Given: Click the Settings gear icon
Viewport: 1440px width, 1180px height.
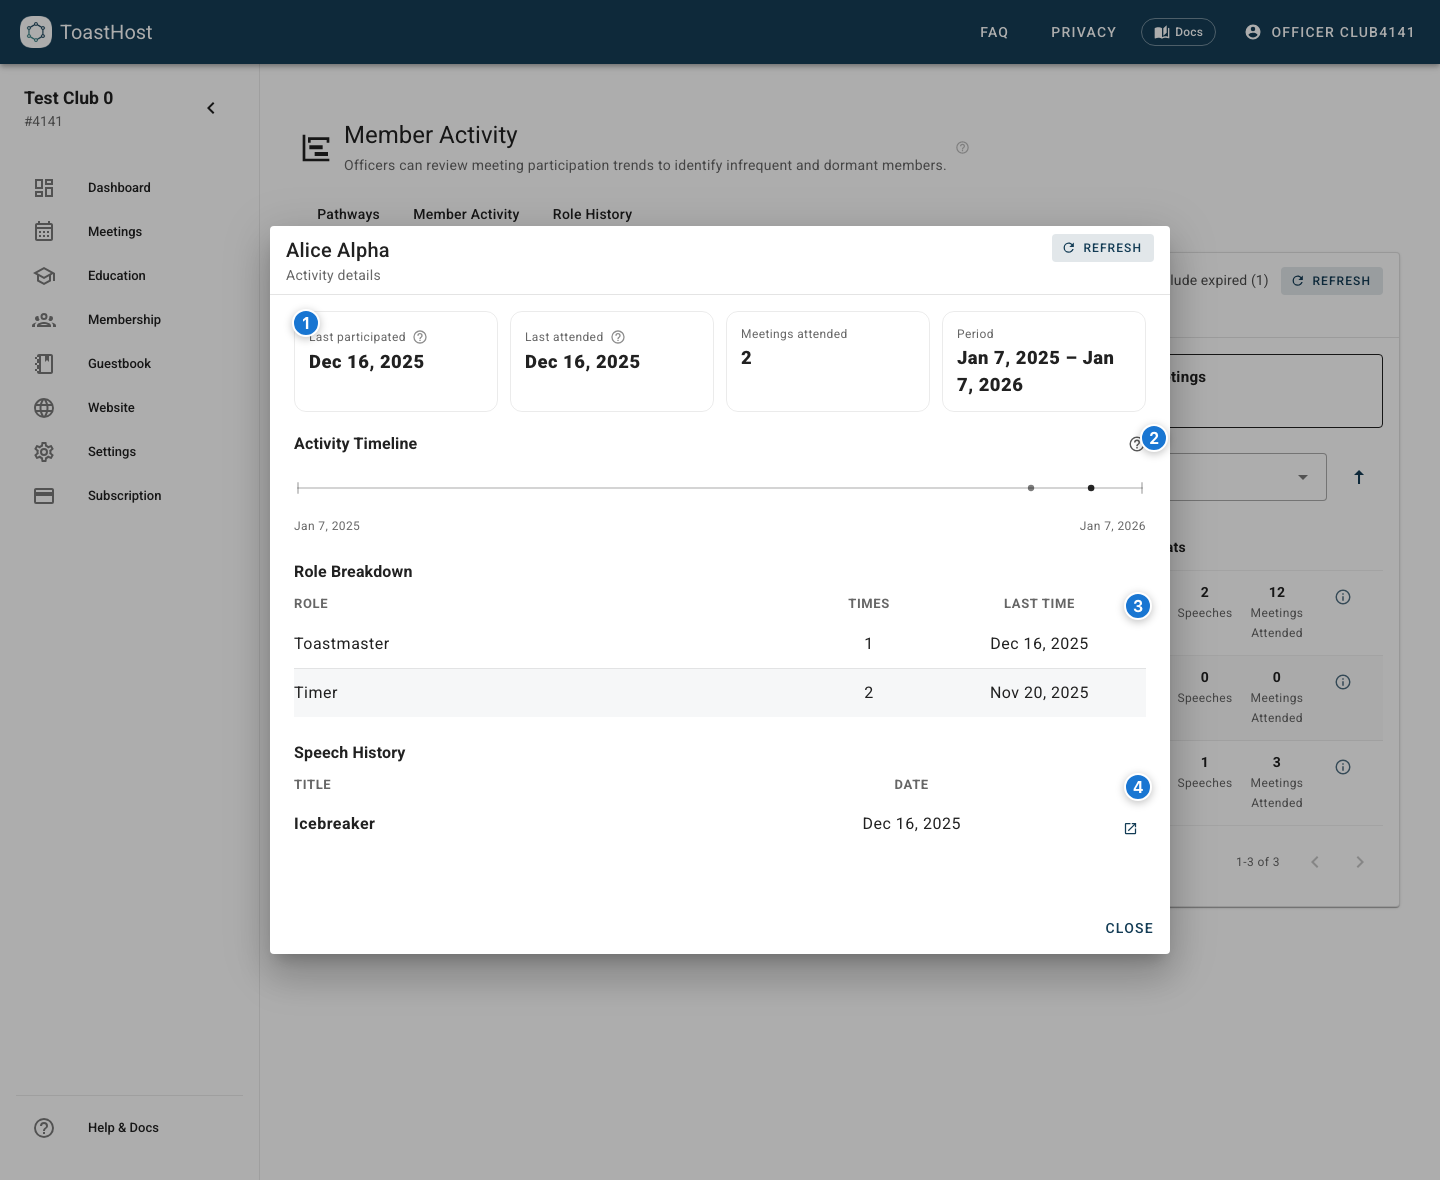Looking at the screenshot, I should coord(44,451).
